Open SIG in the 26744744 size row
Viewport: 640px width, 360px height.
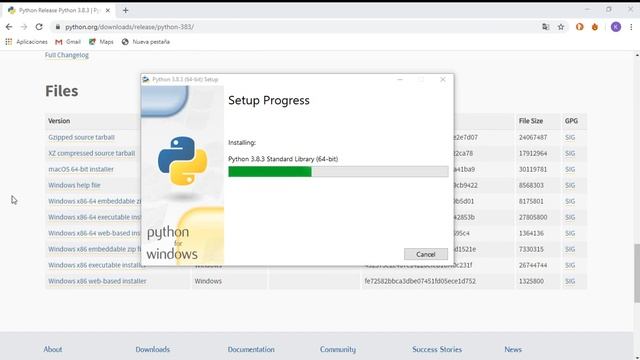click(570, 265)
